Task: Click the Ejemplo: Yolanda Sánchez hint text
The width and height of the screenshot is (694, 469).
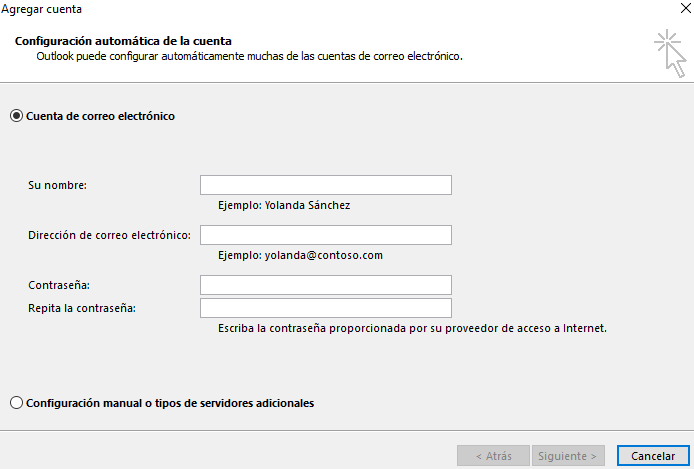Action: click(x=284, y=205)
